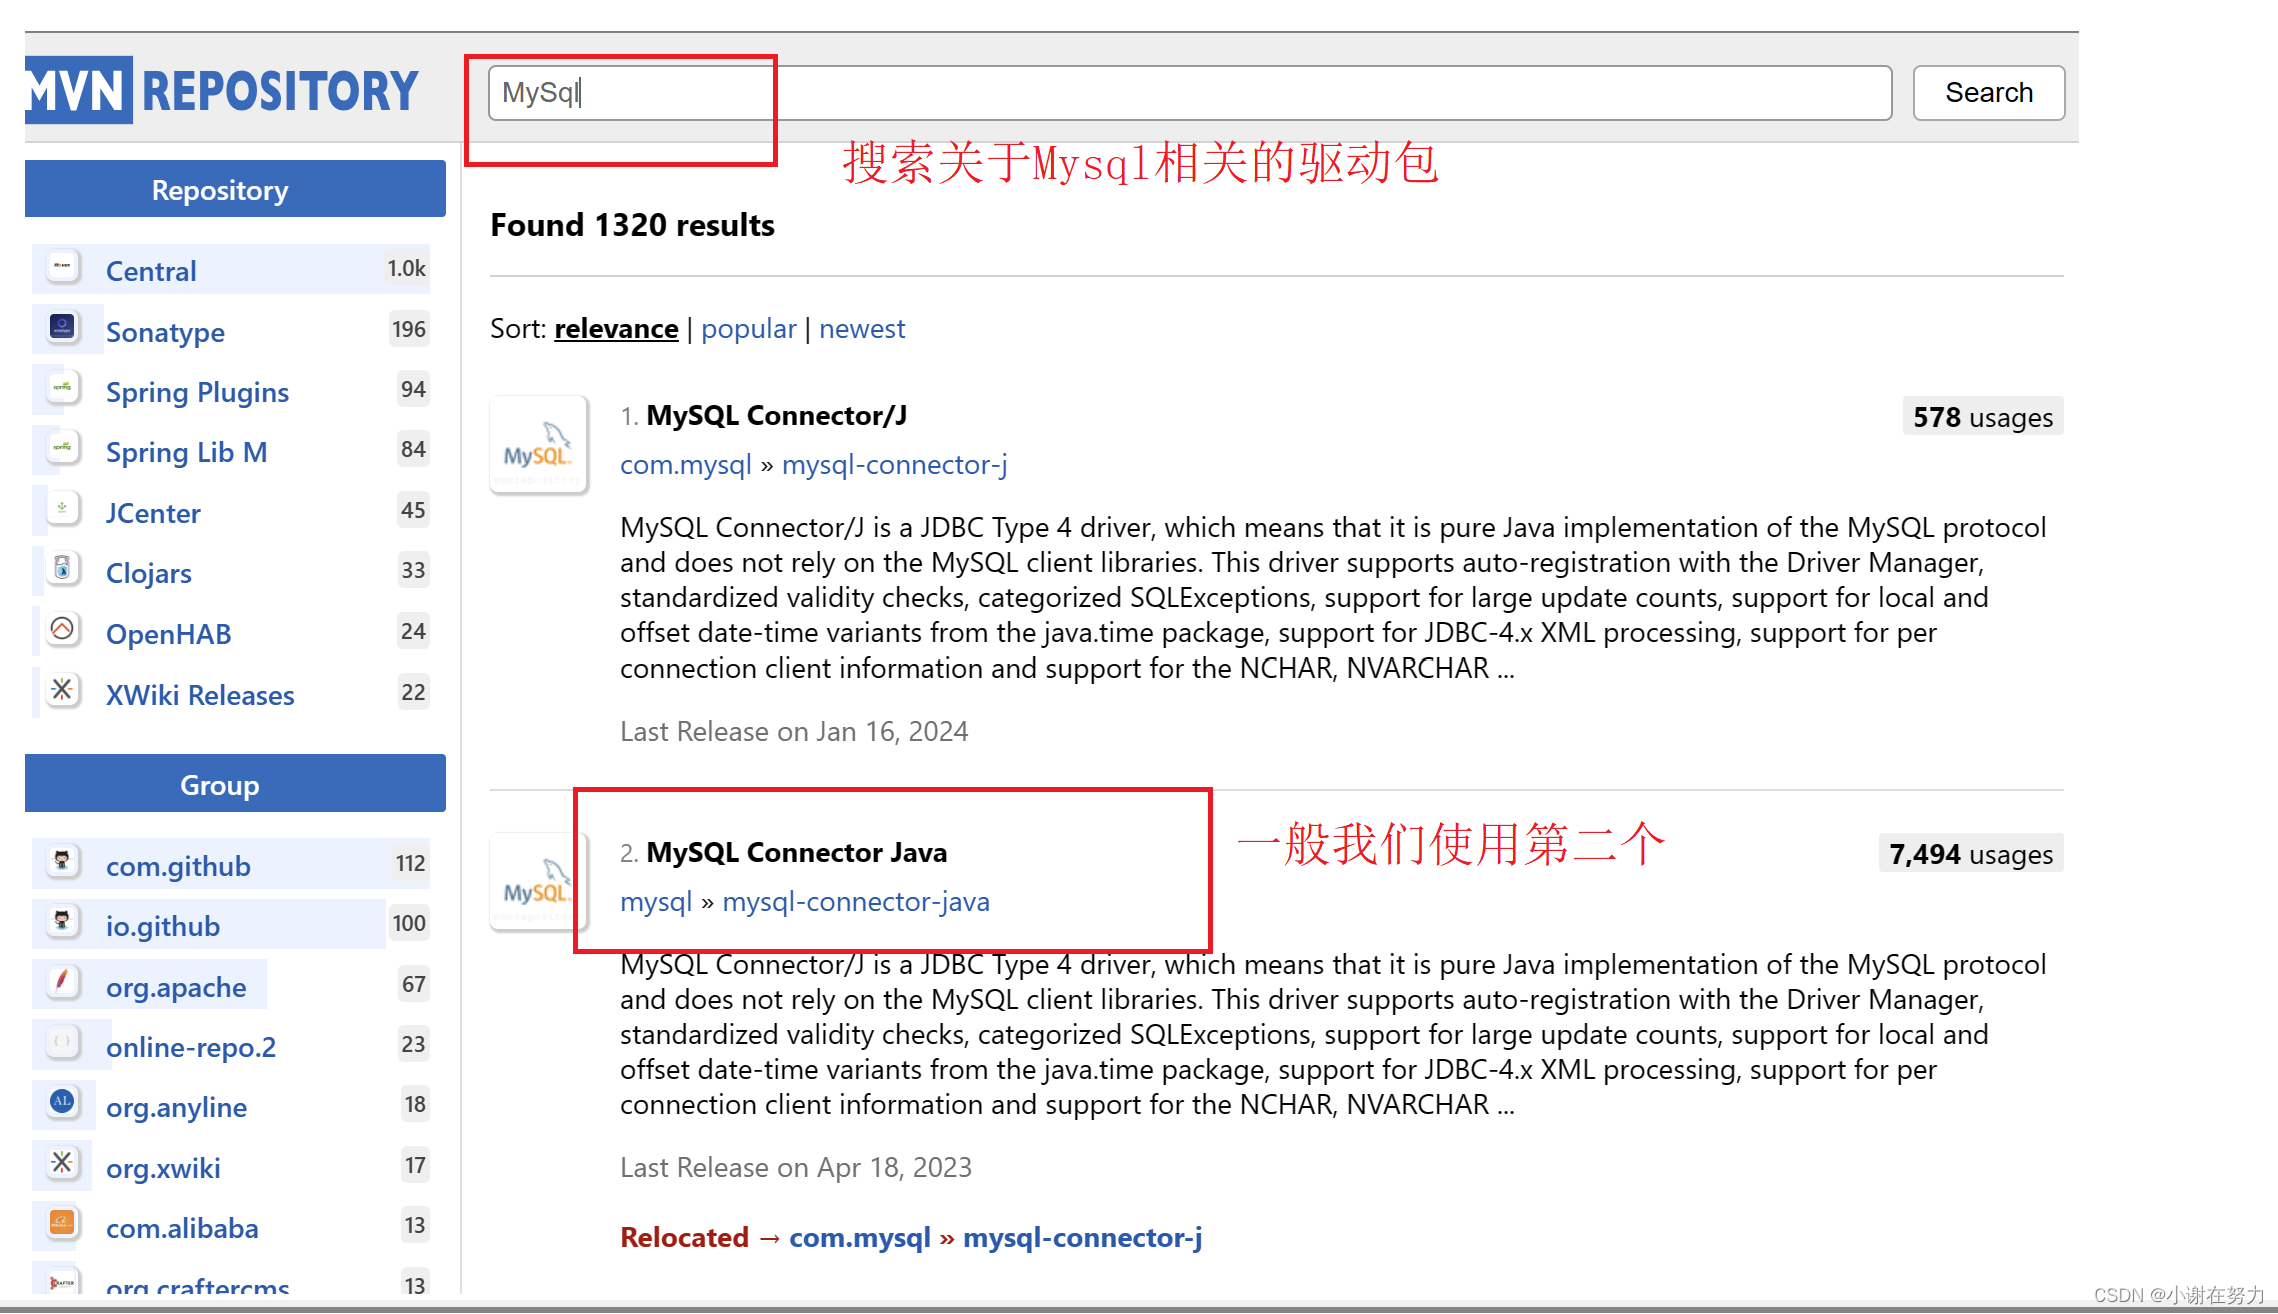Open the mysql-connector-java artifact link

tap(855, 902)
